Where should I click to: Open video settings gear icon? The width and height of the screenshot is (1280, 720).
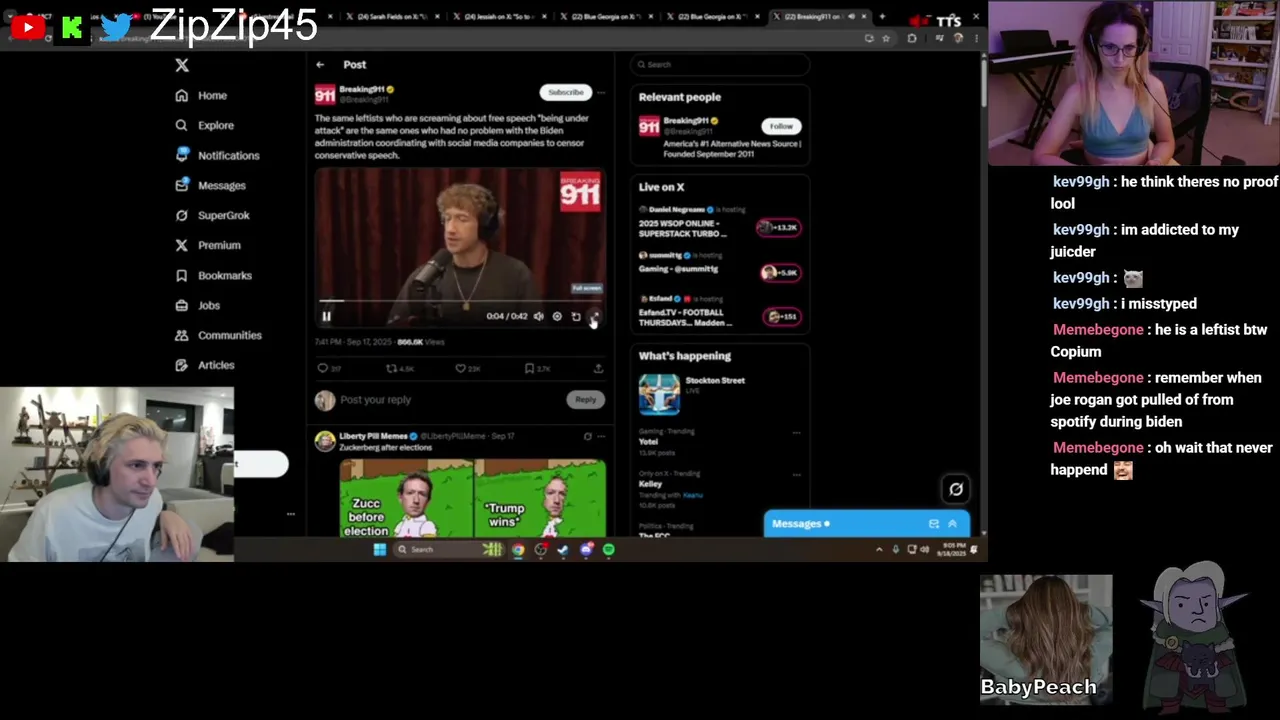pos(557,316)
